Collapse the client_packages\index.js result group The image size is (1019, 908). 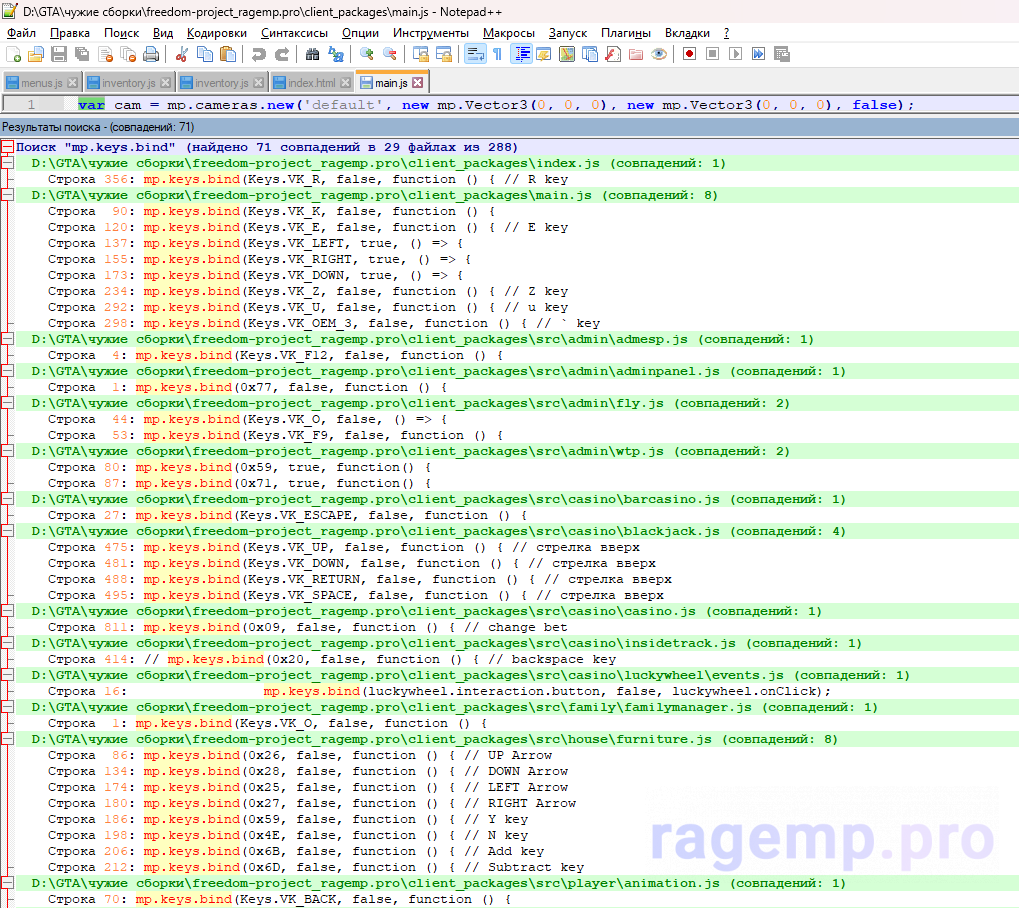point(7,163)
